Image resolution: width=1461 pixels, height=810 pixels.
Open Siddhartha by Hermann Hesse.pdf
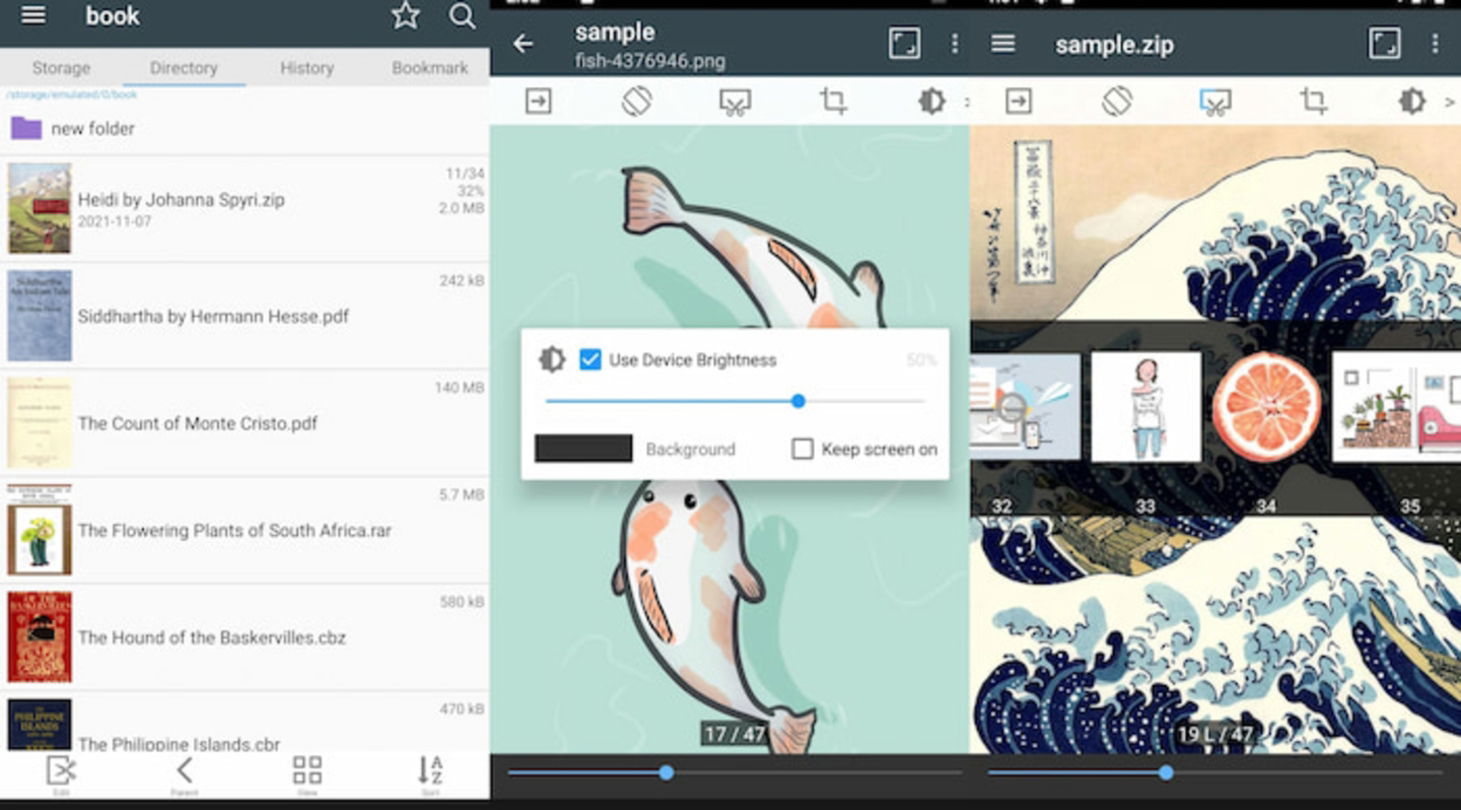(245, 316)
